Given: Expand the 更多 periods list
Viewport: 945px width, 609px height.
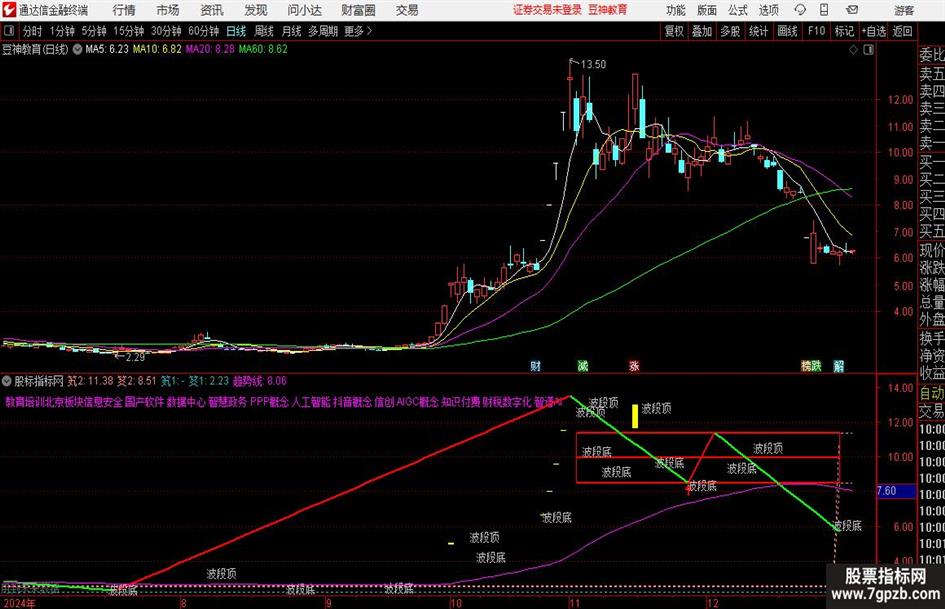Looking at the screenshot, I should pyautogui.click(x=358, y=31).
